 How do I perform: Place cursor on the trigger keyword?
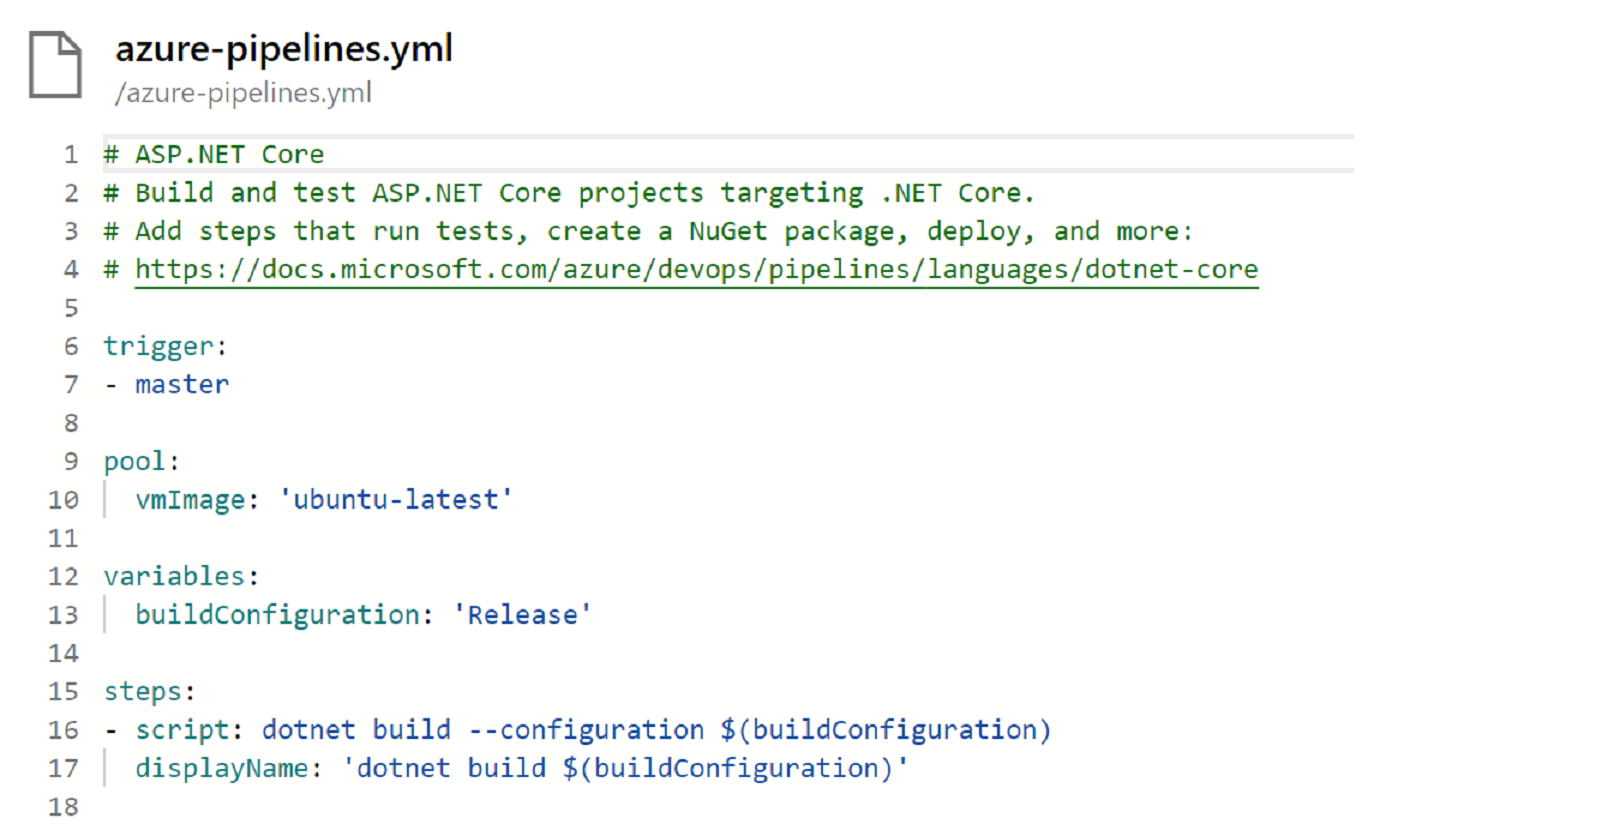click(159, 347)
